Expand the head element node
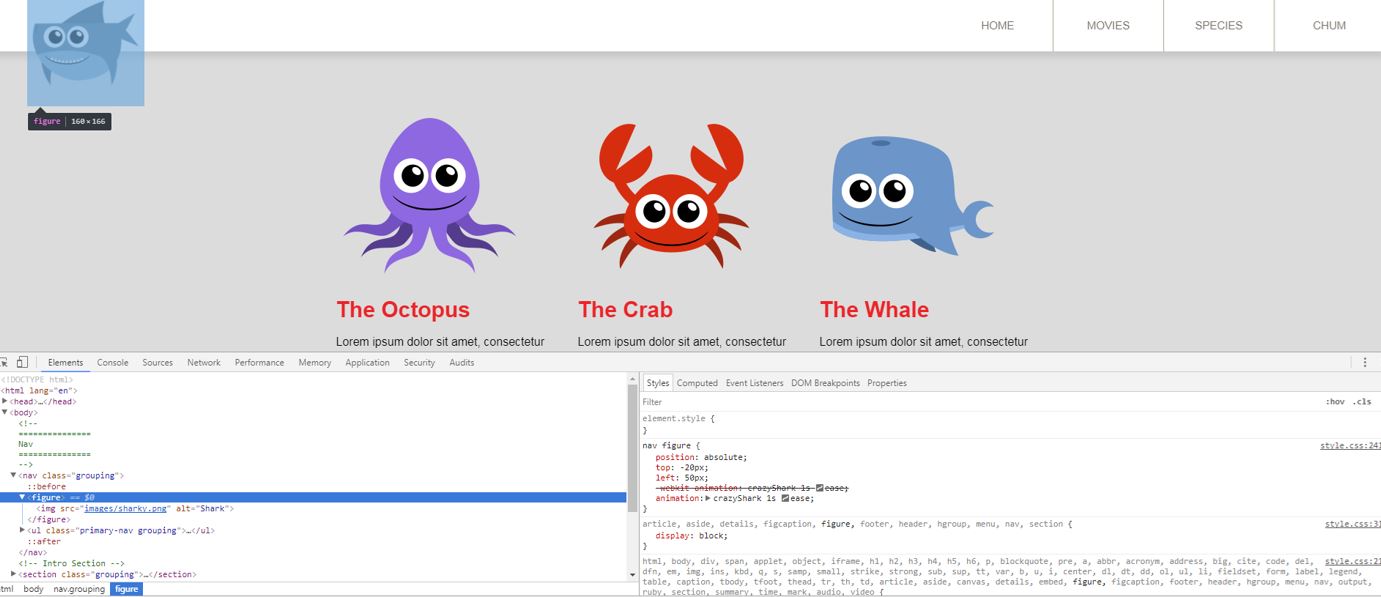The height and width of the screenshot is (597, 1381). click(6, 401)
